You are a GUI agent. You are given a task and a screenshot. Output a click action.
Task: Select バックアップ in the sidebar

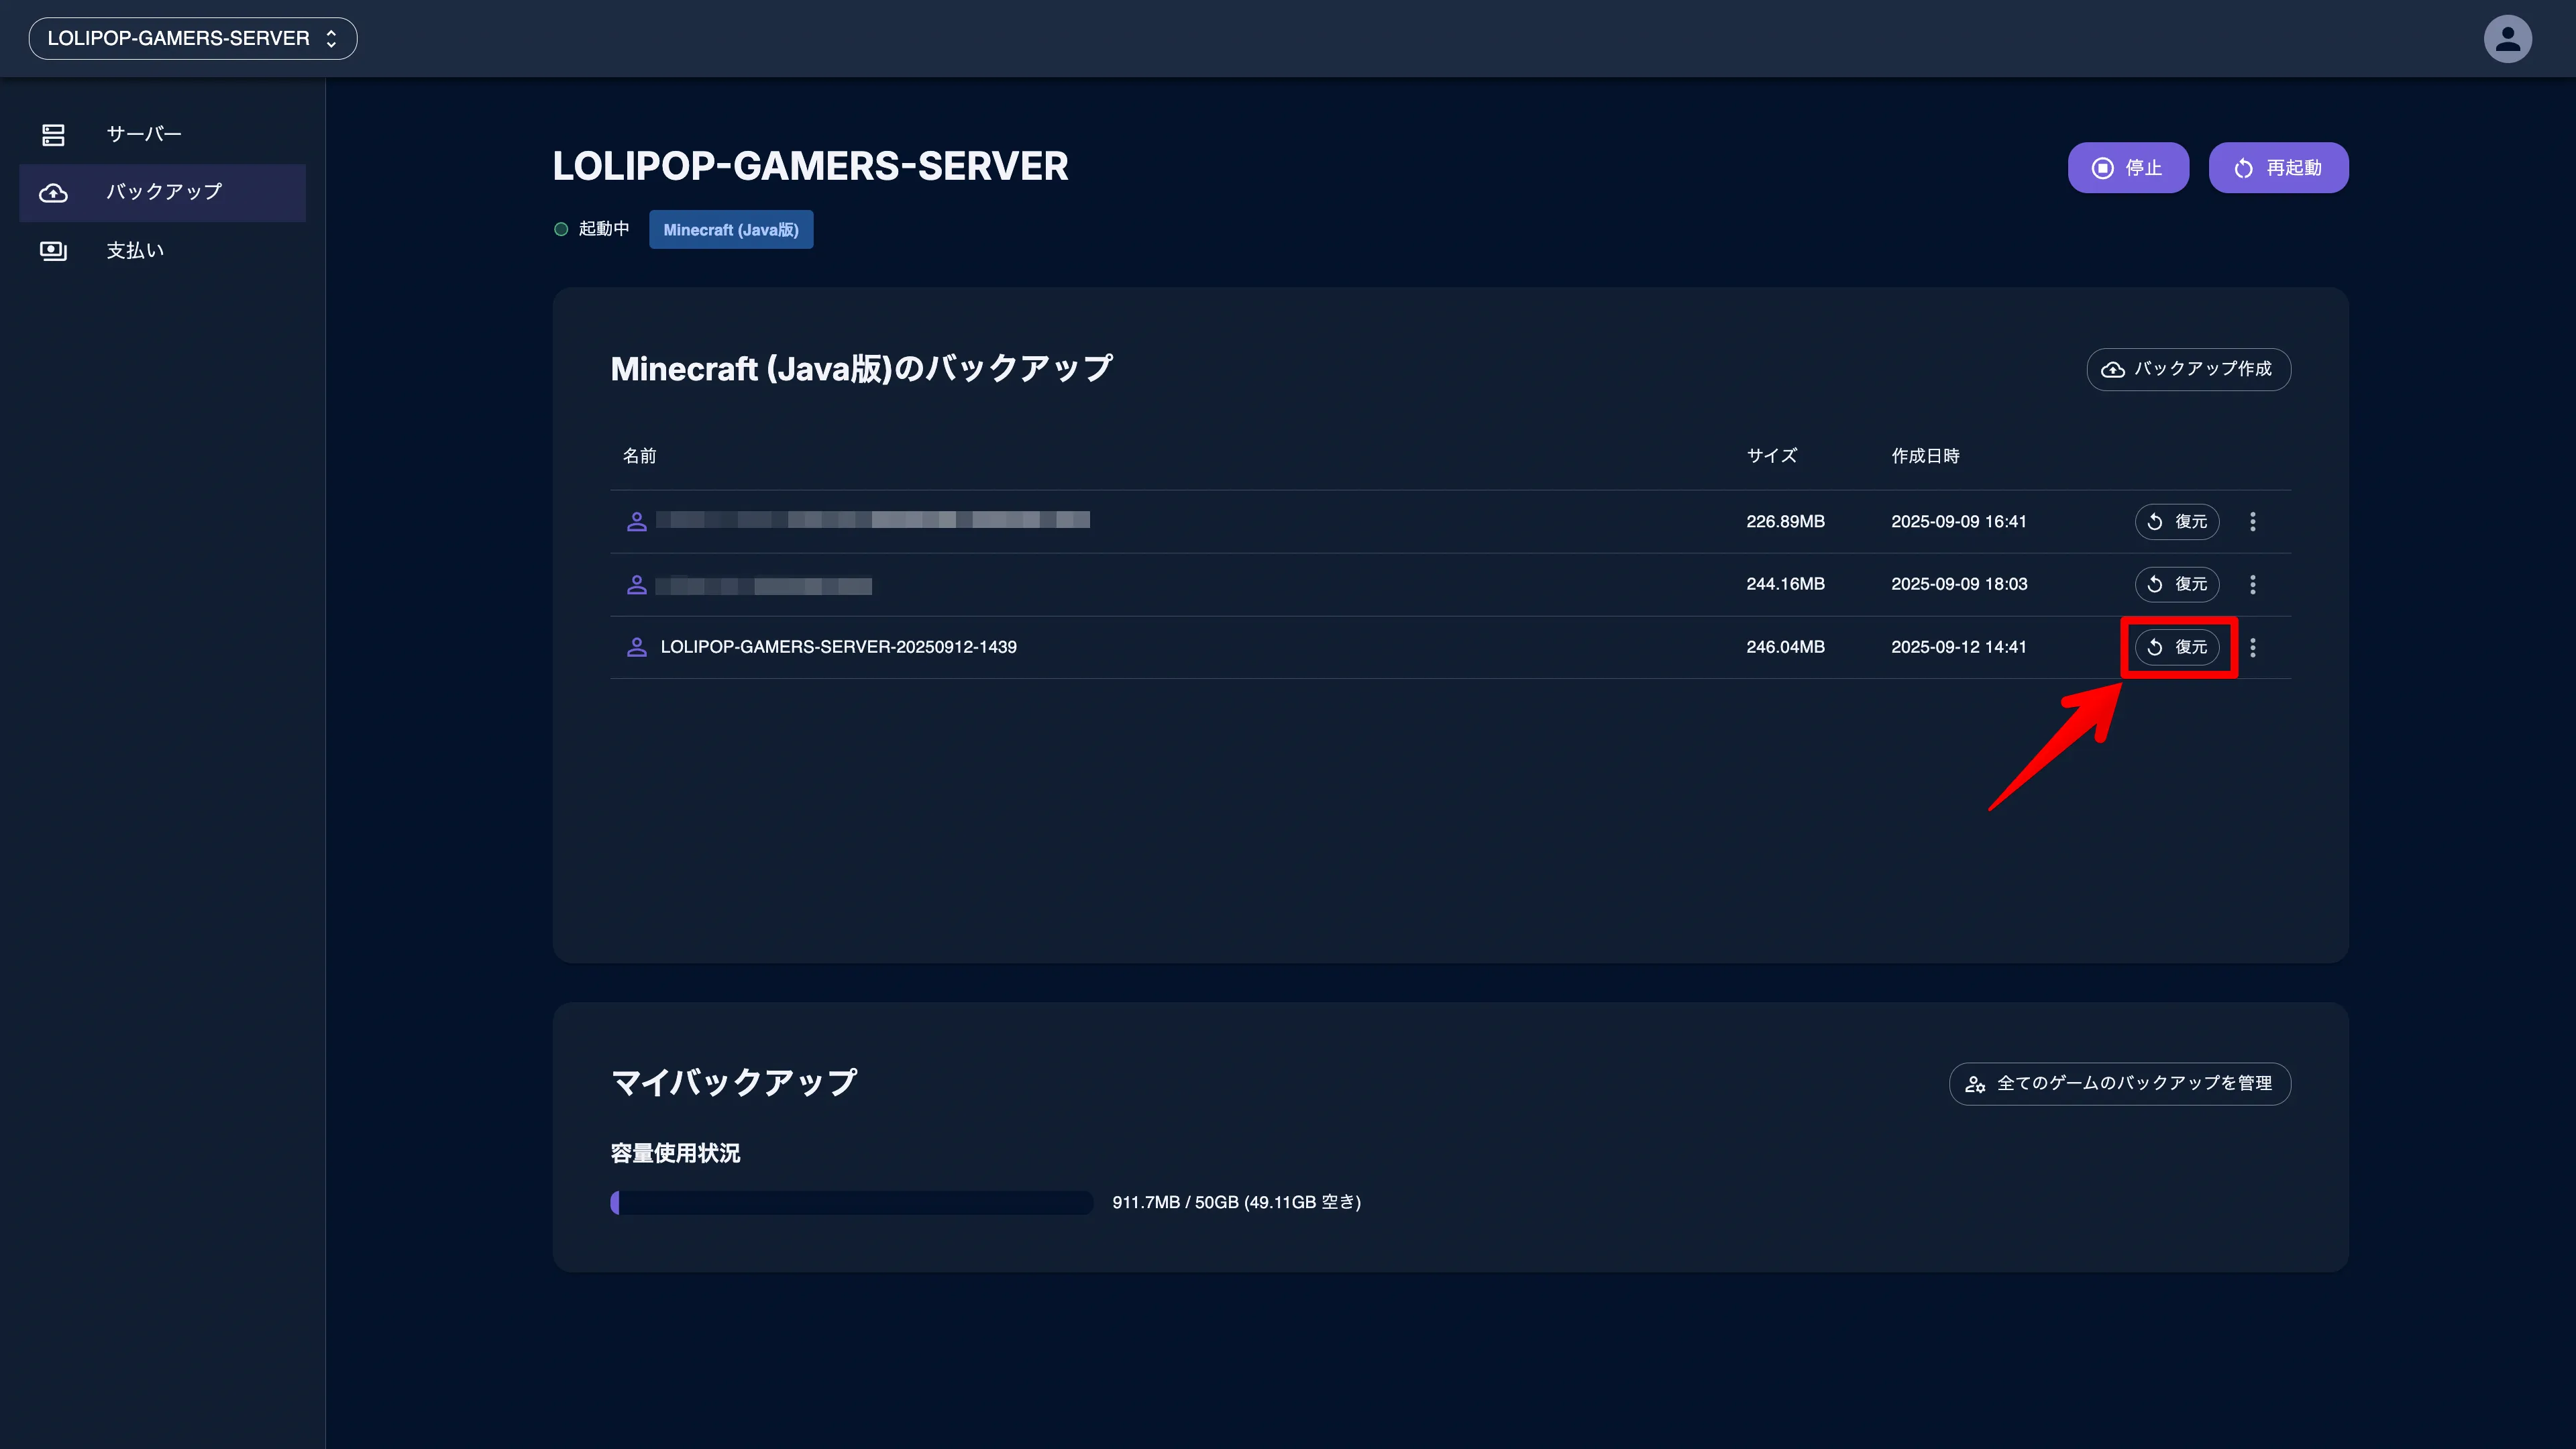163,192
